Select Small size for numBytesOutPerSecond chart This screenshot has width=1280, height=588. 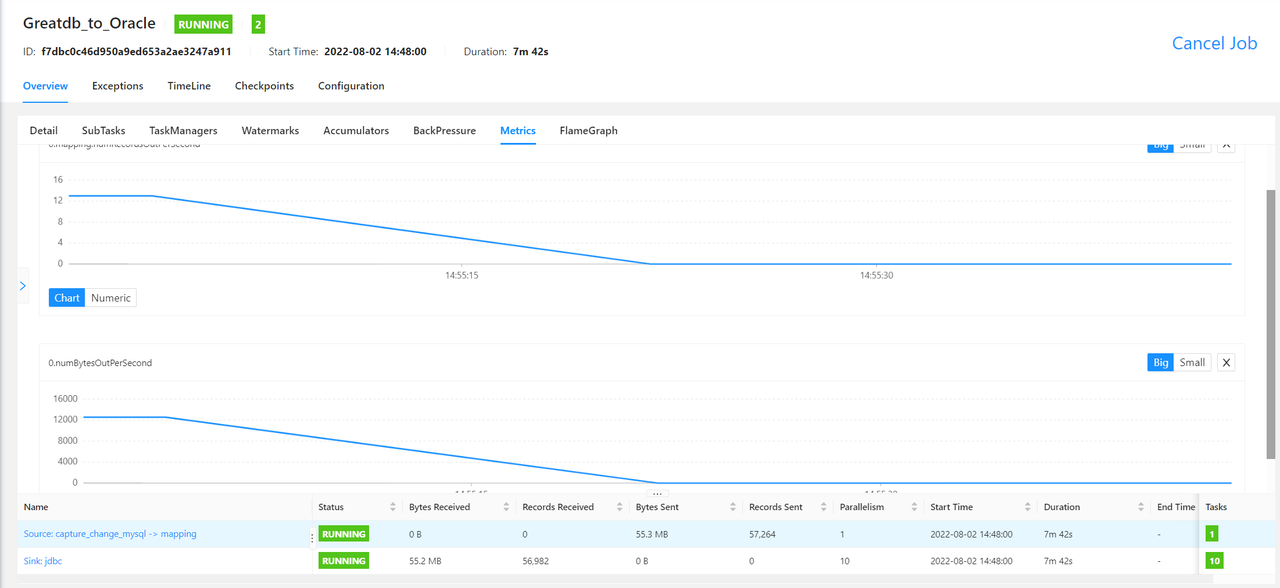tap(1192, 362)
